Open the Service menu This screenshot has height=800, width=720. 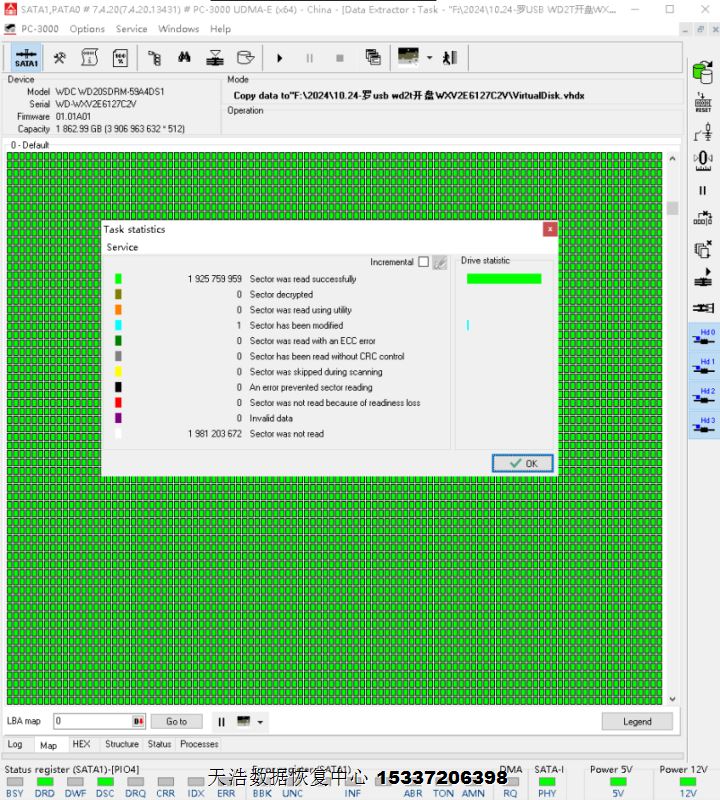click(x=131, y=29)
